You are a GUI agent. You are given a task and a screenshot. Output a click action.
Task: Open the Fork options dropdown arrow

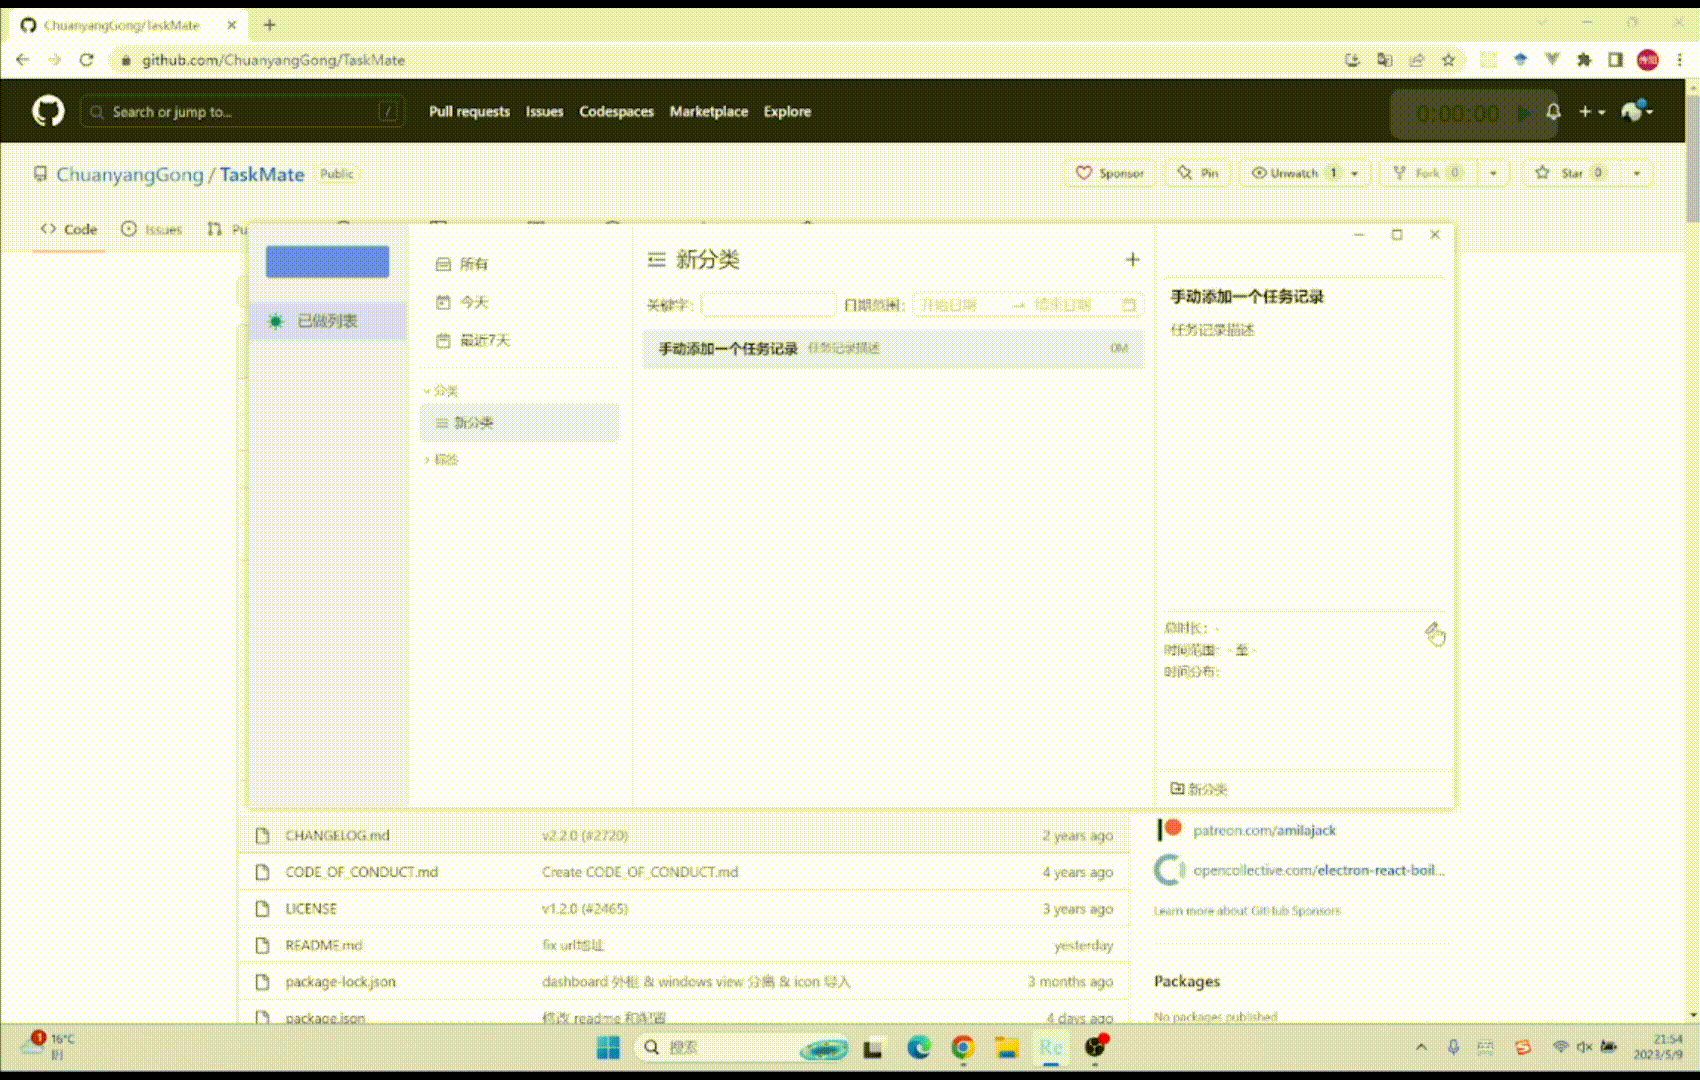1494,172
